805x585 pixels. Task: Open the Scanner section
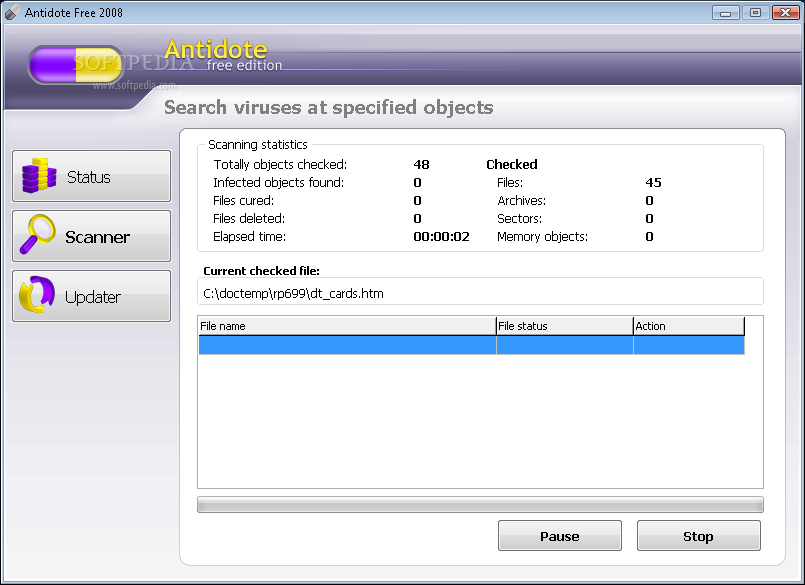coord(91,236)
